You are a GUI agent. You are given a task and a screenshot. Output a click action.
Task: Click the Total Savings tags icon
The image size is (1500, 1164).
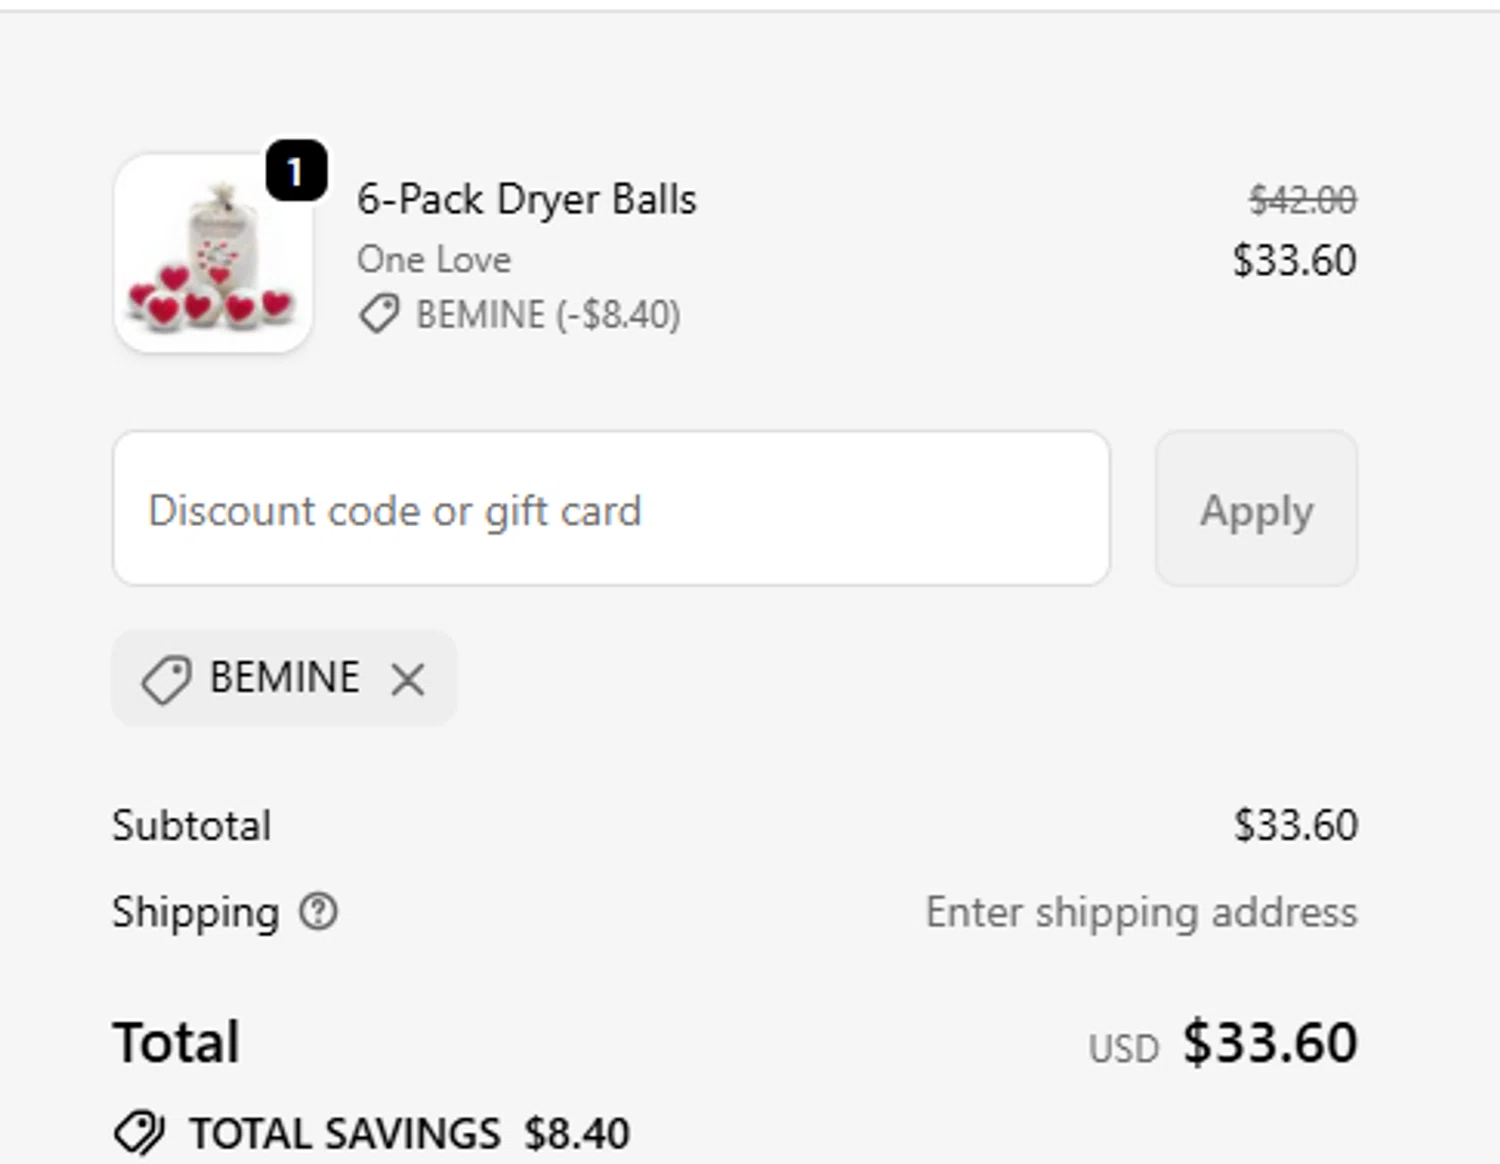tap(139, 1133)
